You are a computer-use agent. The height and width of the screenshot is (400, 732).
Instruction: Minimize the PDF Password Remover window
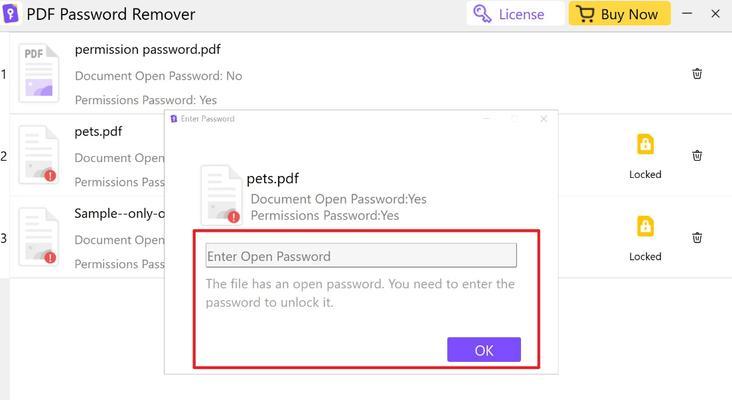pos(687,14)
